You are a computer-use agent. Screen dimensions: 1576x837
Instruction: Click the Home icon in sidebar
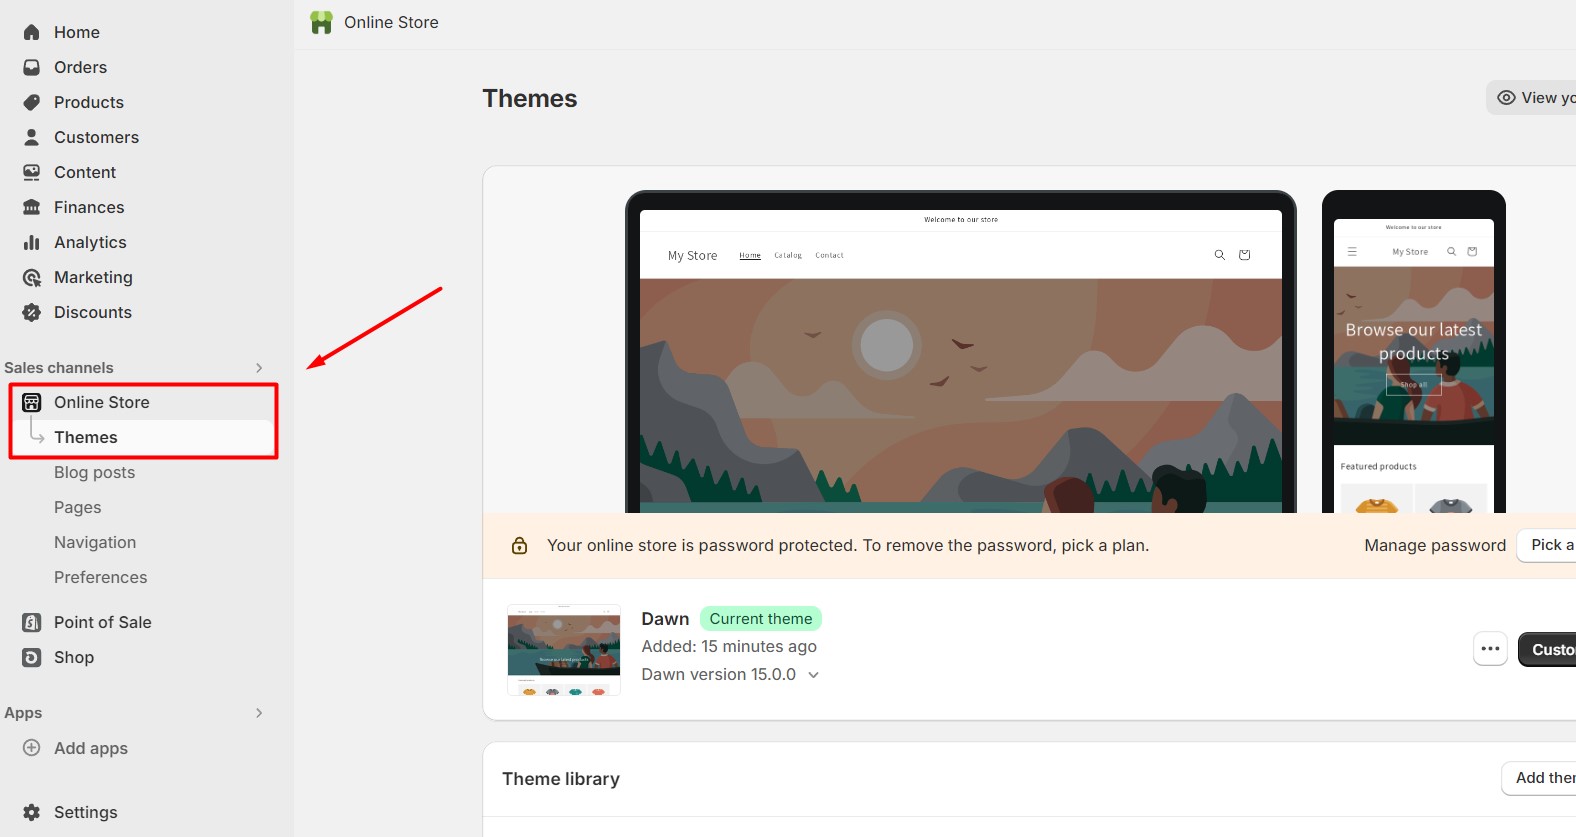pyautogui.click(x=32, y=32)
